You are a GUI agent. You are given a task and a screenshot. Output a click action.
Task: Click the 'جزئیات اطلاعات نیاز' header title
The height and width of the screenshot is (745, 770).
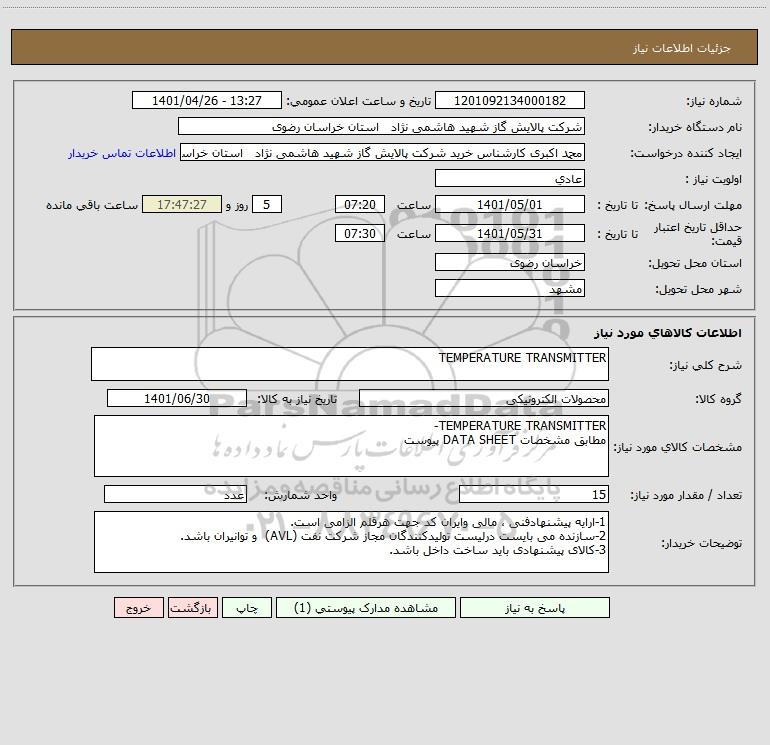tap(682, 48)
